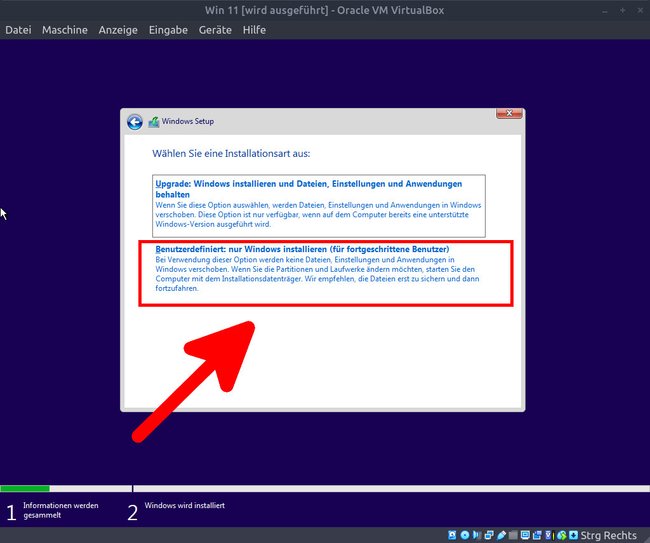Click the installation progress bar

coord(325,489)
